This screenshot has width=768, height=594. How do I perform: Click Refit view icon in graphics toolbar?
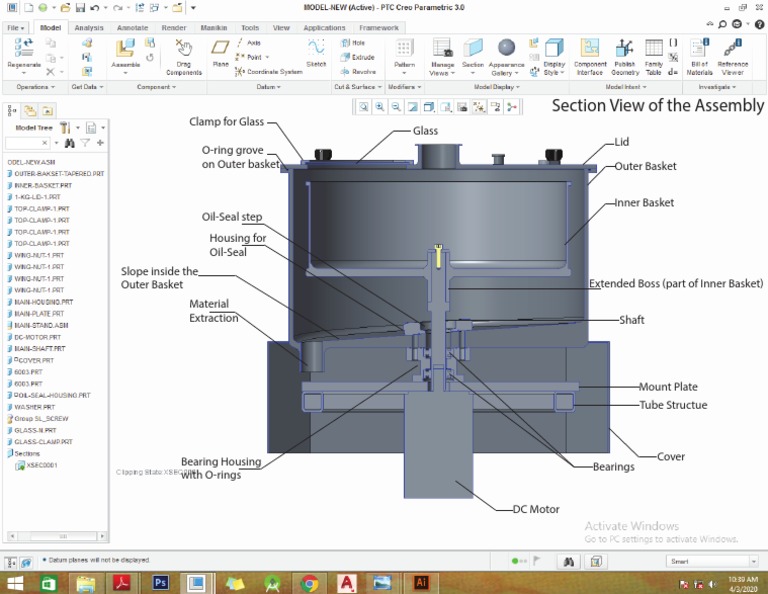[x=363, y=107]
